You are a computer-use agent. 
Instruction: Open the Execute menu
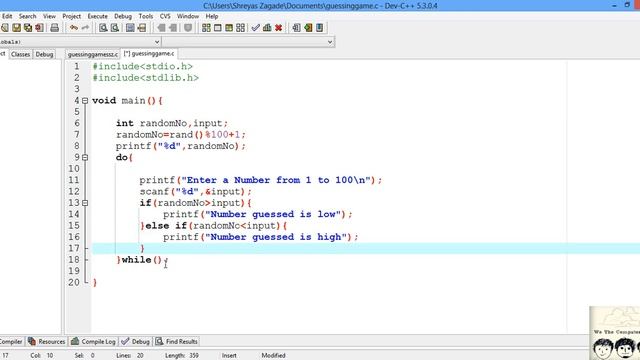(x=98, y=16)
